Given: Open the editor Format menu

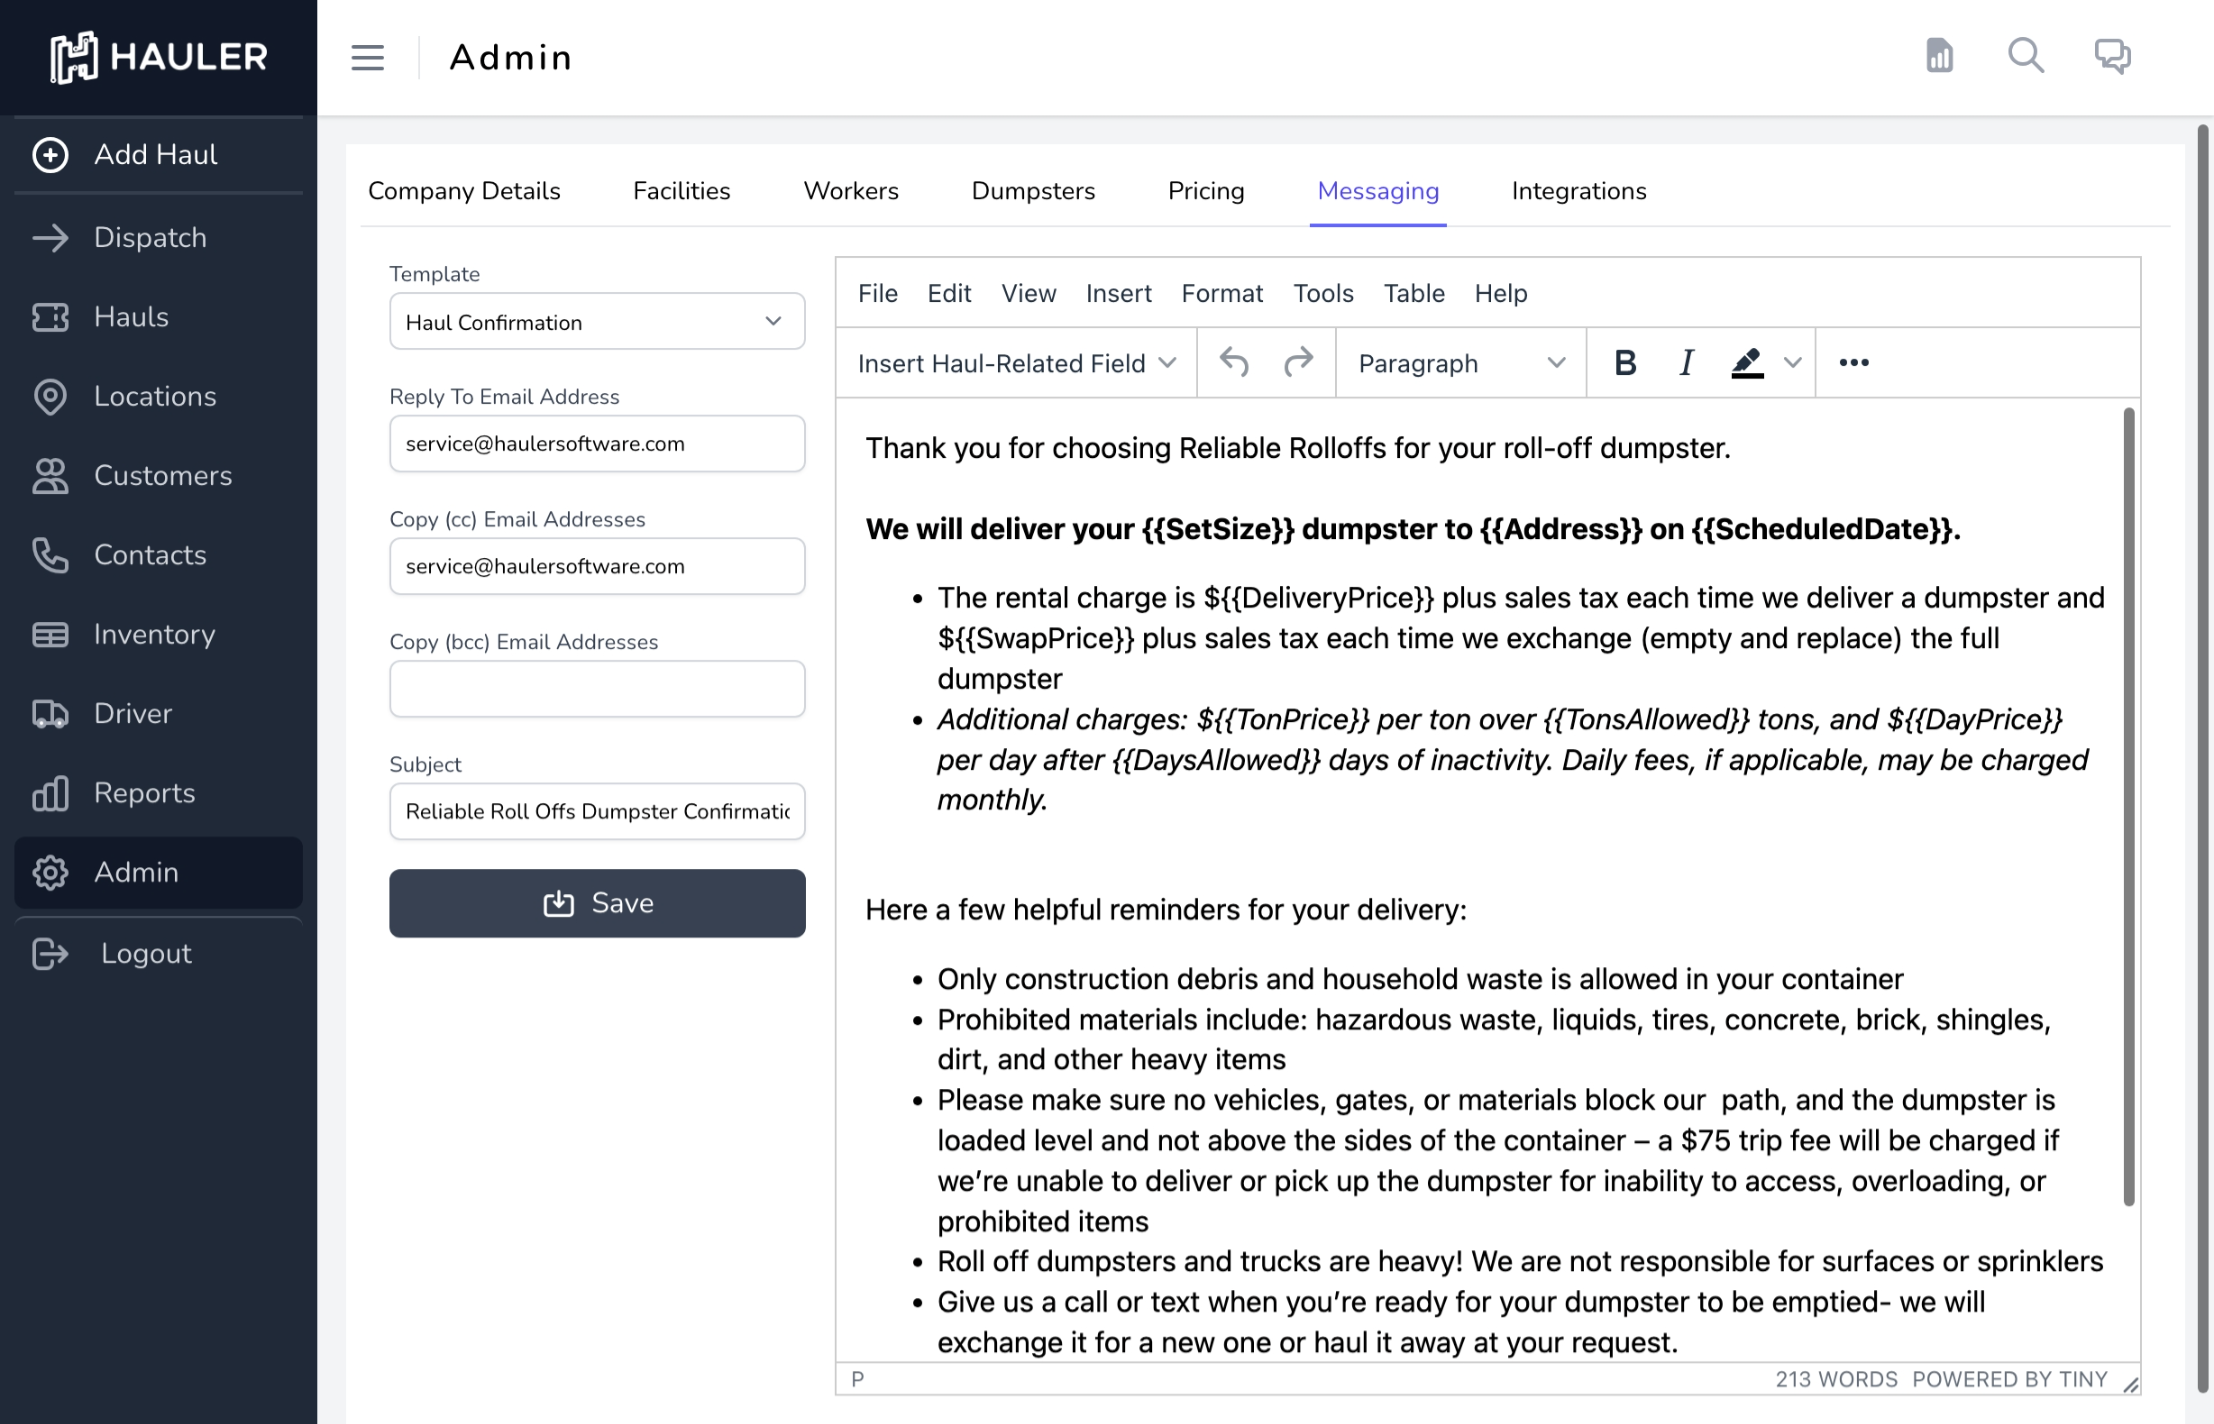Looking at the screenshot, I should [1222, 294].
